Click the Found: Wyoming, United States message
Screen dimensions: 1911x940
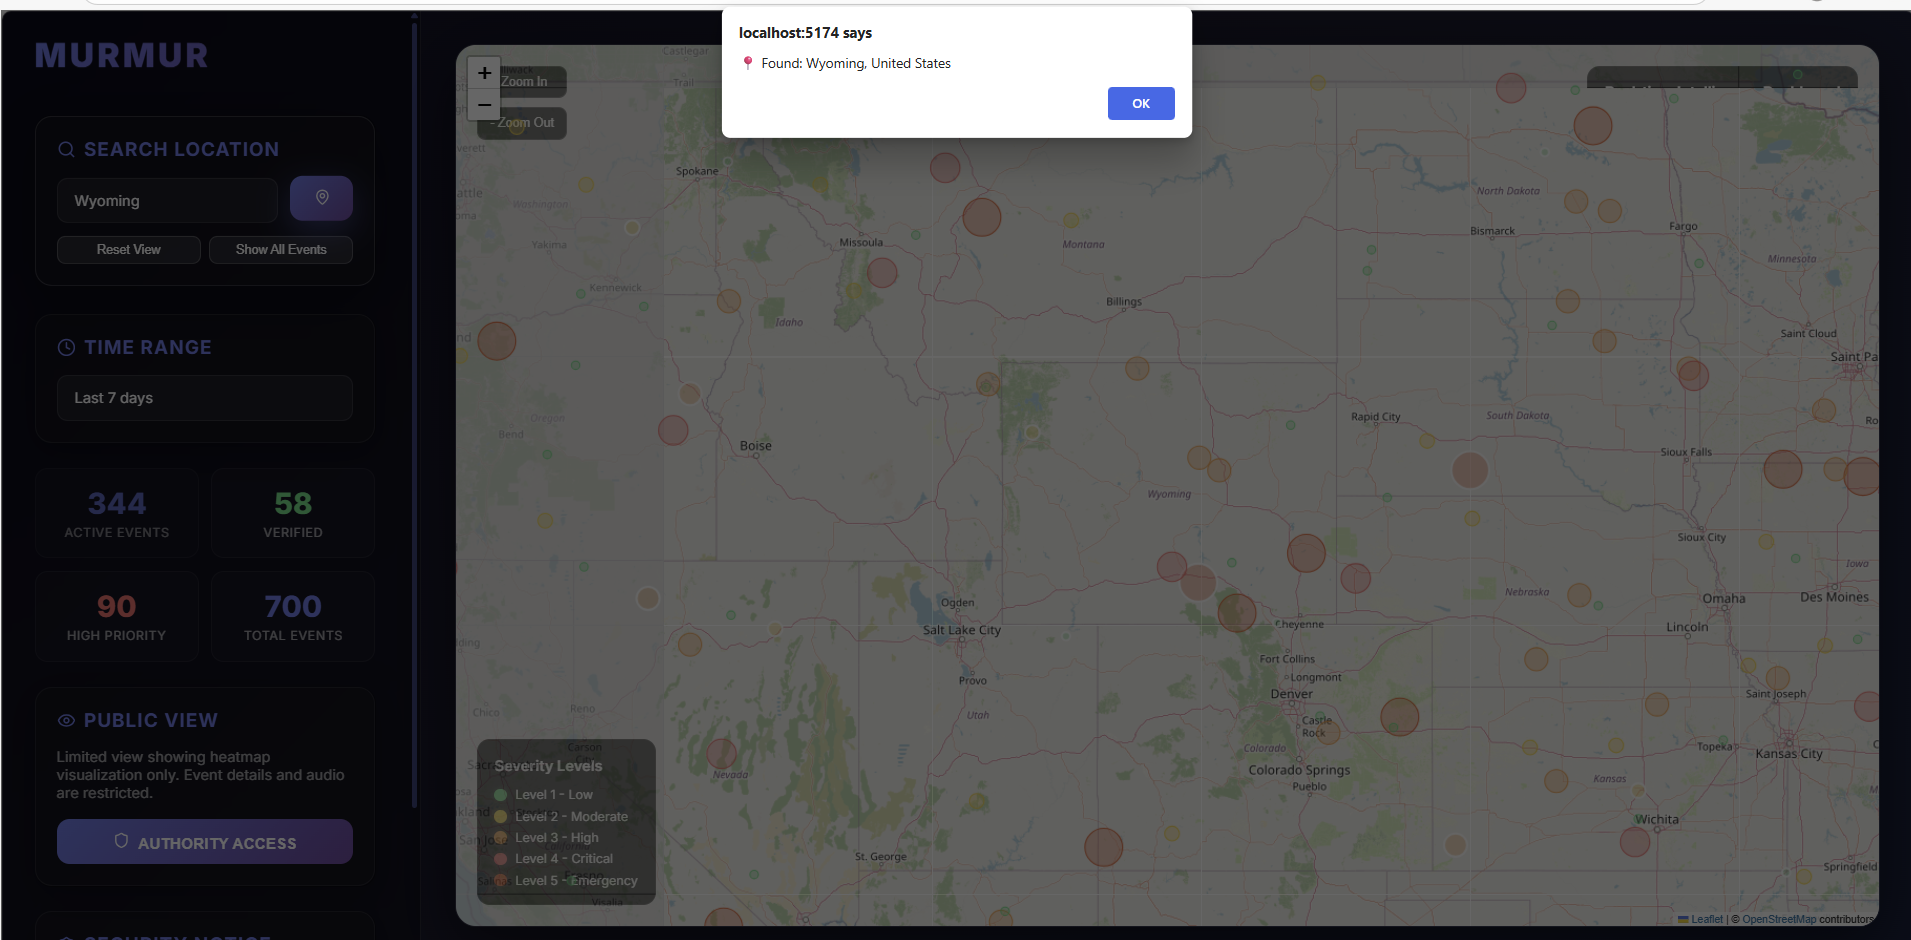point(856,63)
